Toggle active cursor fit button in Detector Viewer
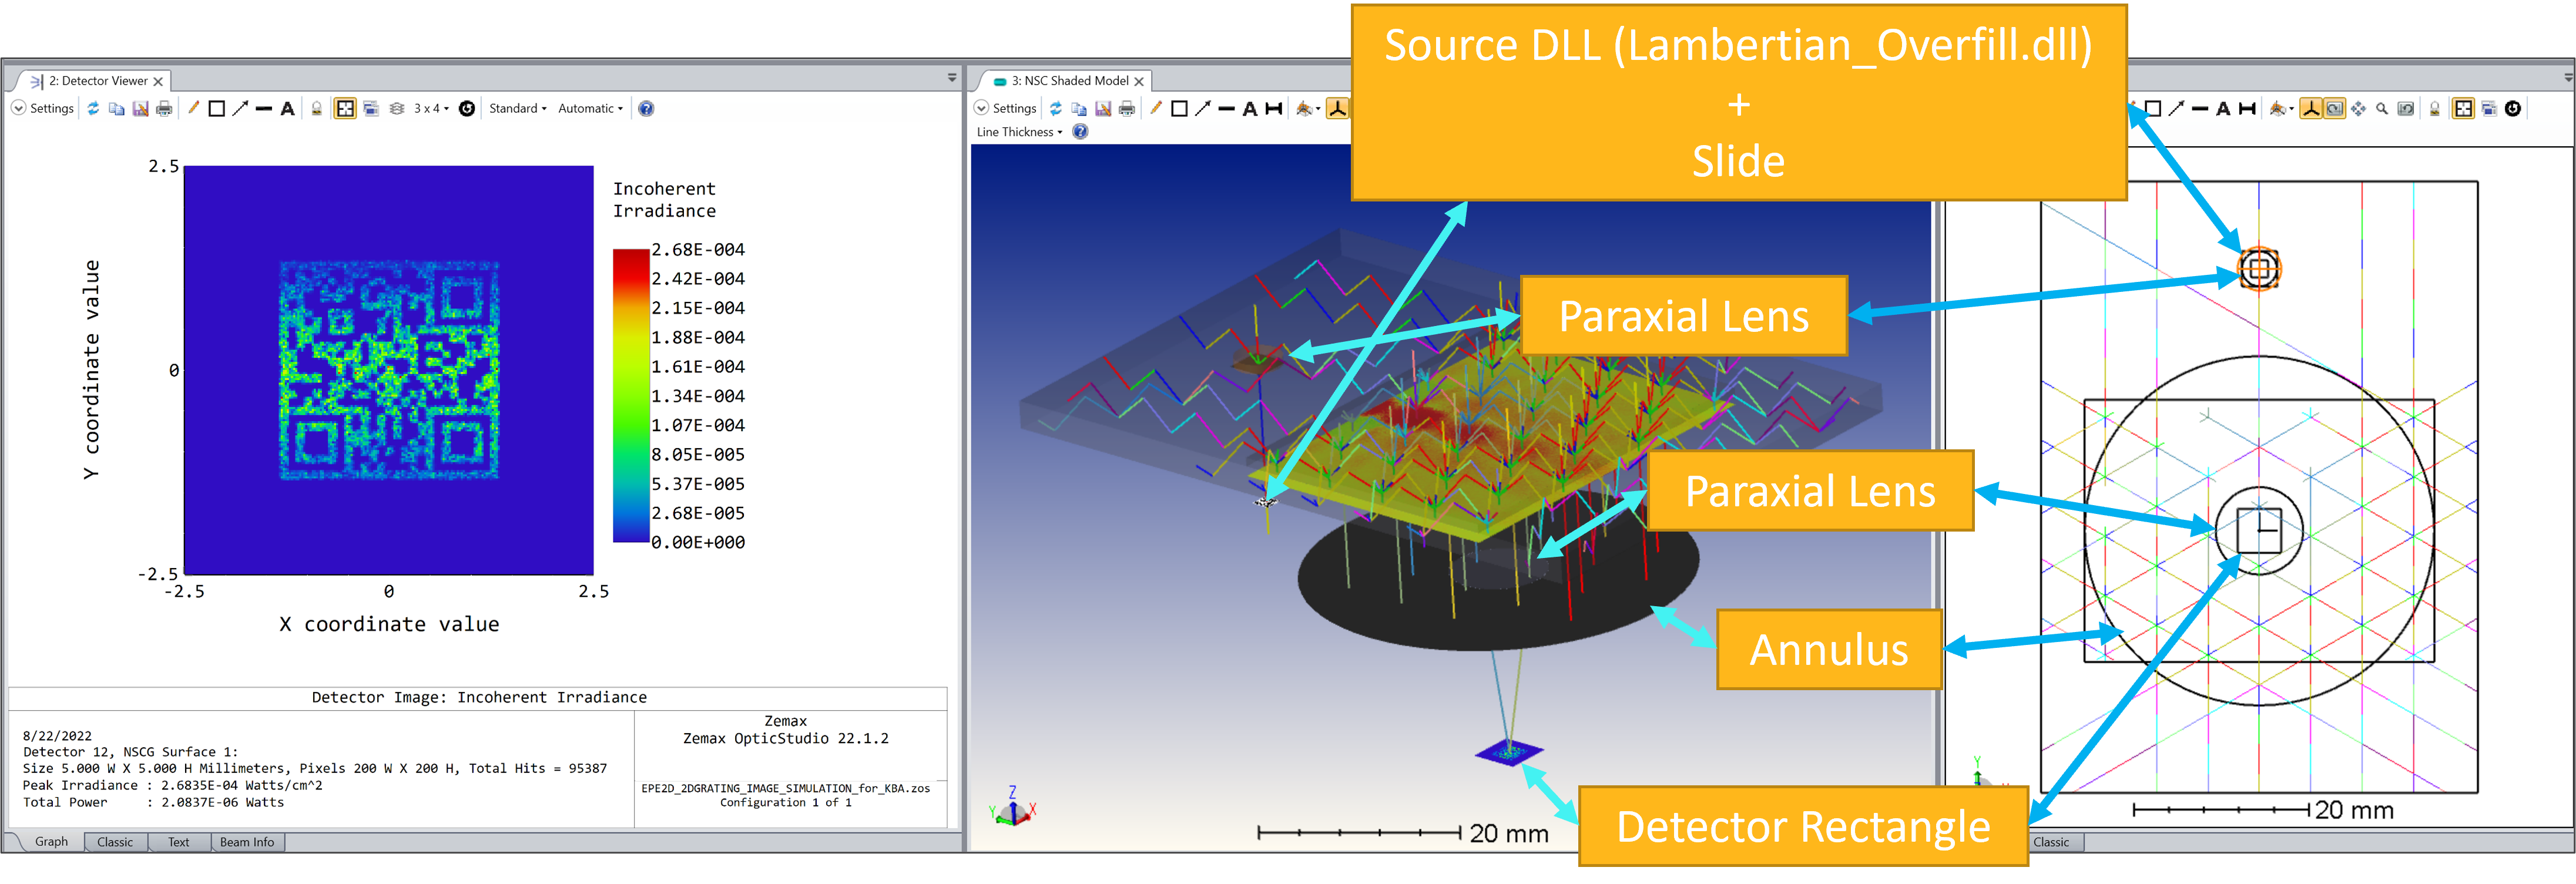Image resolution: width=2576 pixels, height=884 pixels. click(345, 108)
